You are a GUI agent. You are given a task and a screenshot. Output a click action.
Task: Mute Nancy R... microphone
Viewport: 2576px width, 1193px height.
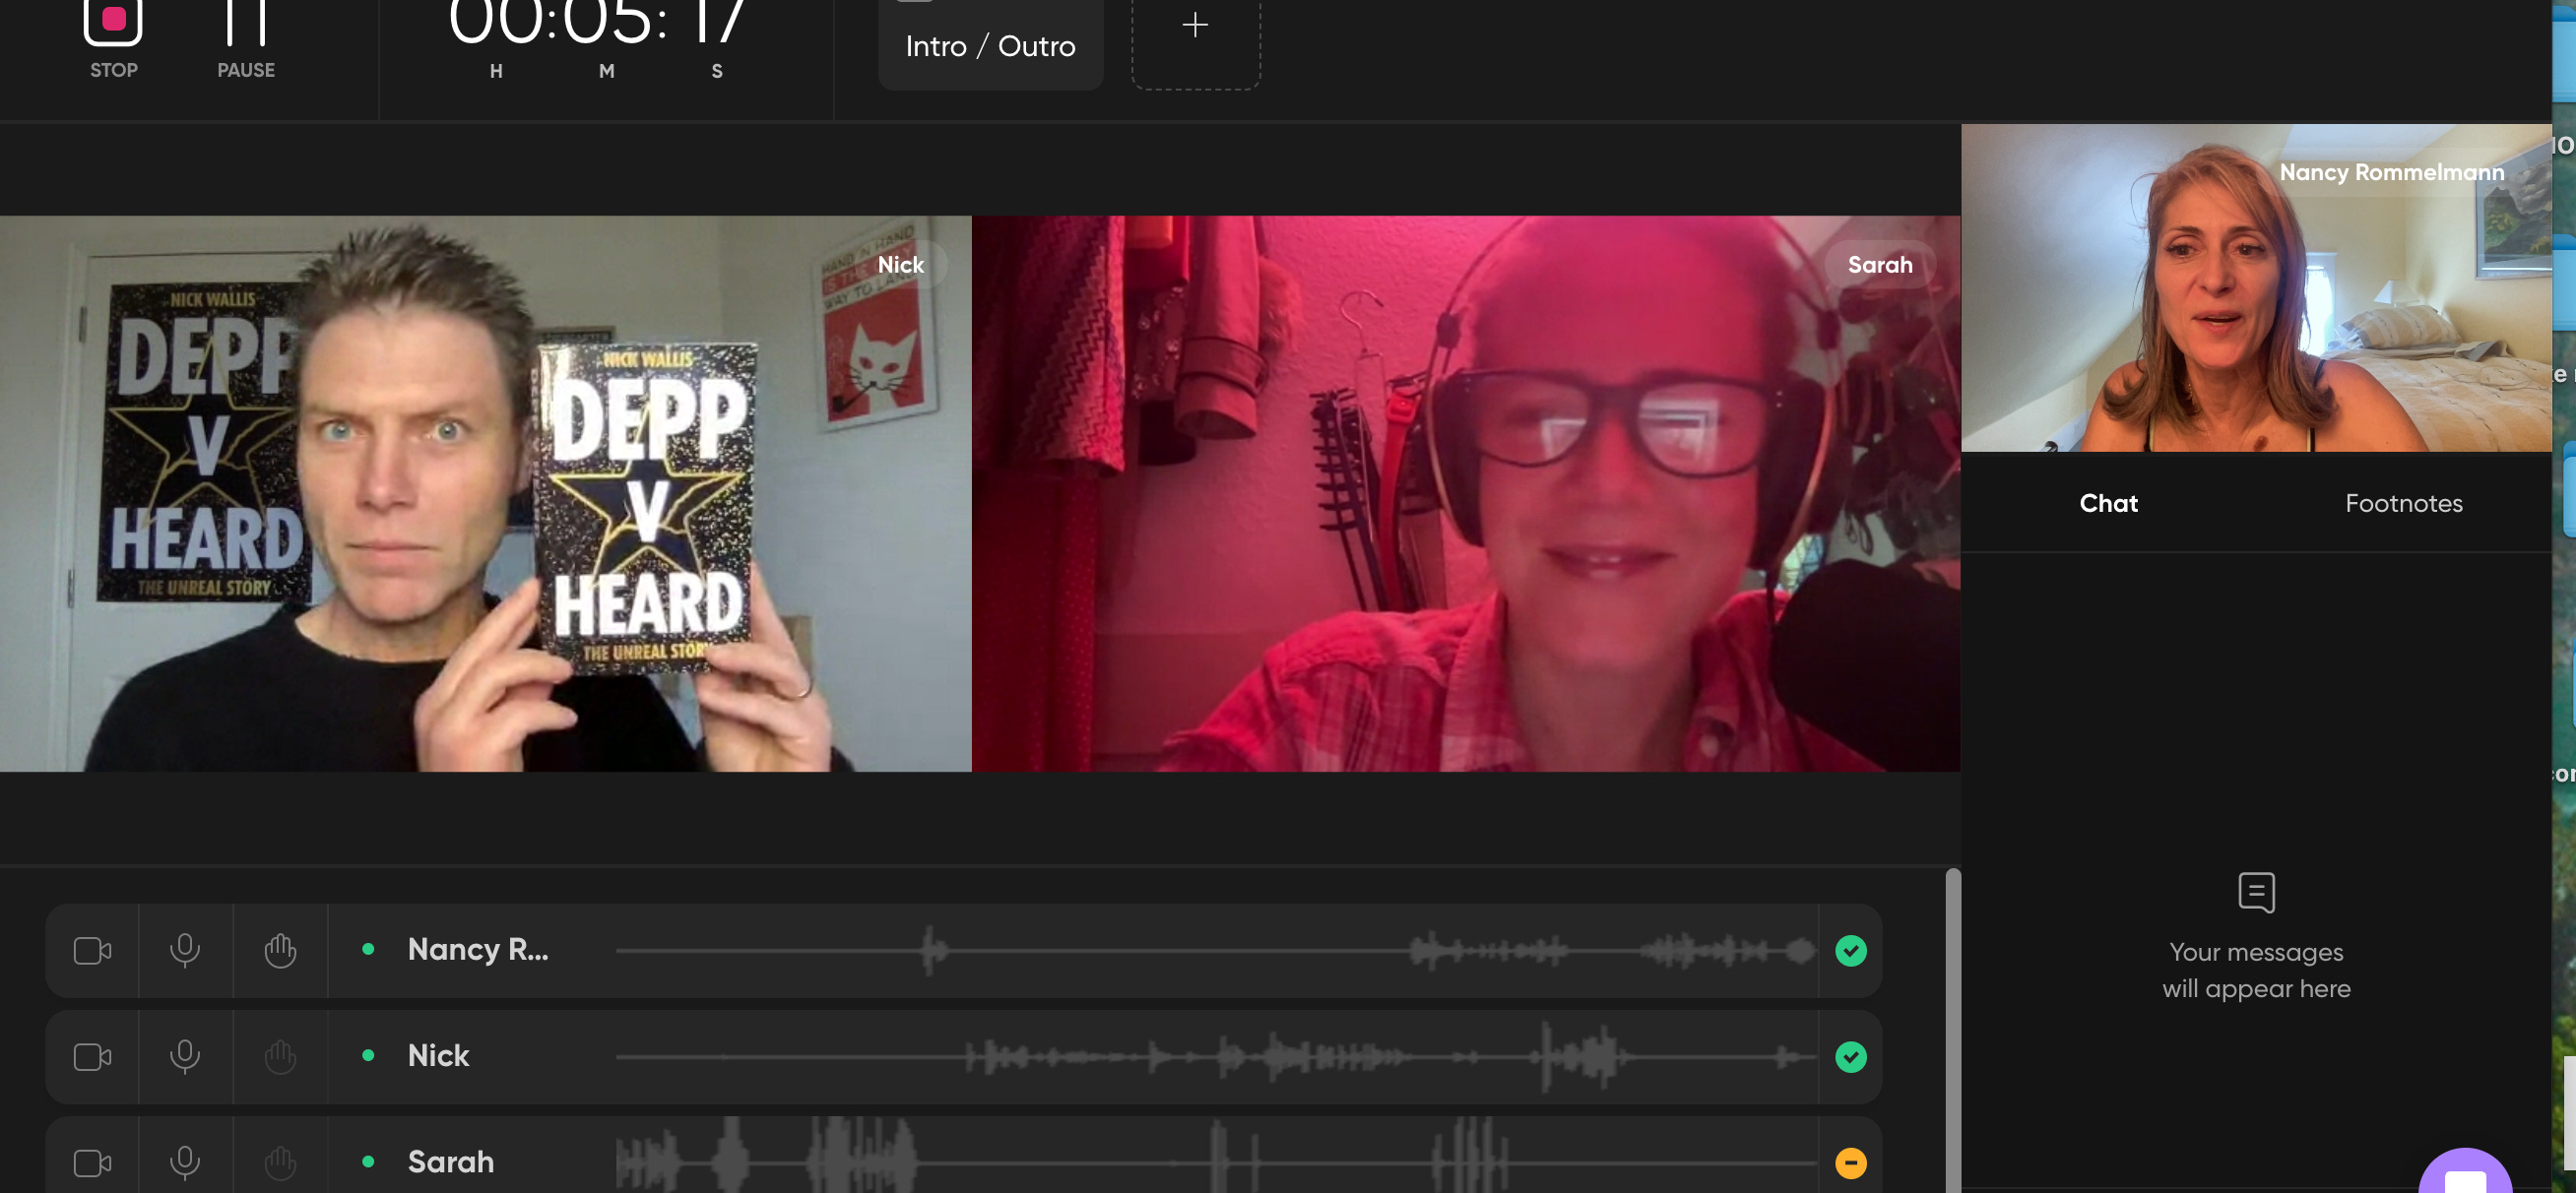185,950
